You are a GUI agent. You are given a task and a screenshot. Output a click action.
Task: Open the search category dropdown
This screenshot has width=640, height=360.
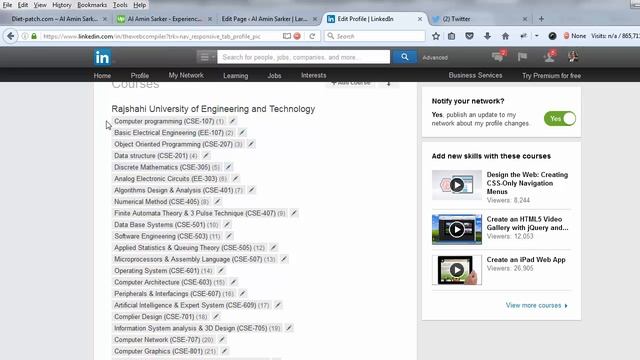pyautogui.click(x=206, y=57)
